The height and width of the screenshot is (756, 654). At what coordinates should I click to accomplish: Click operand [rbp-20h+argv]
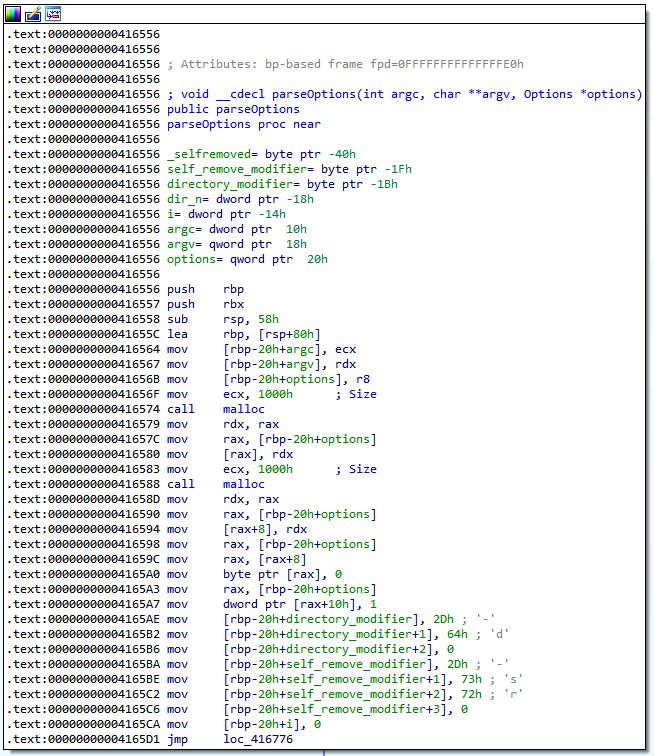[275, 364]
